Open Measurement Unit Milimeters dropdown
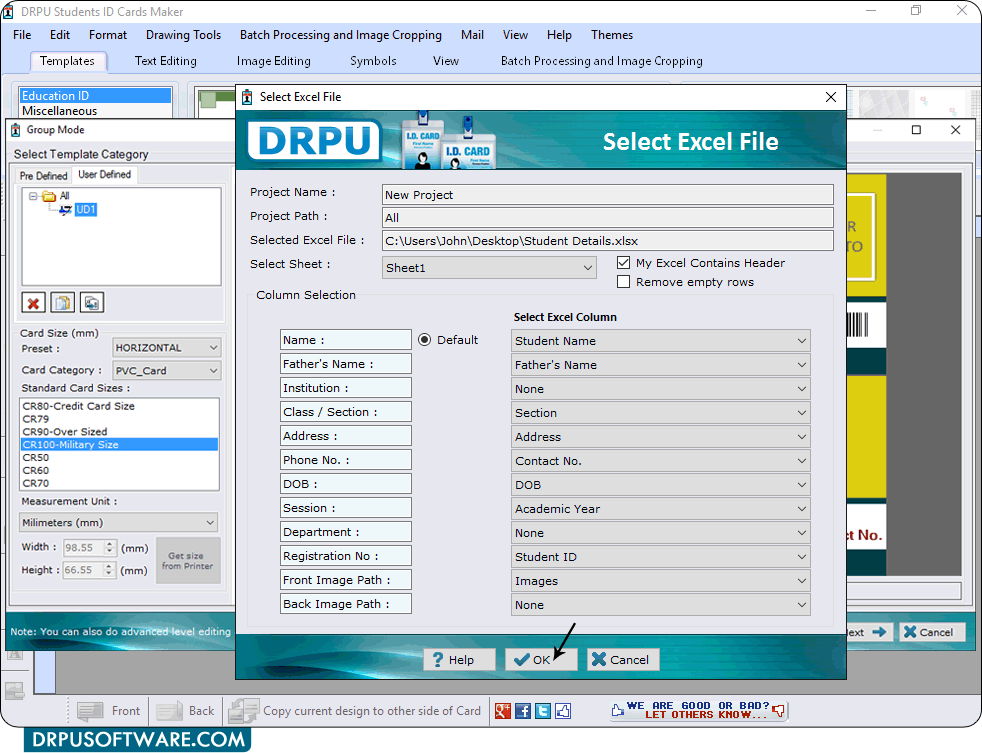 [118, 522]
